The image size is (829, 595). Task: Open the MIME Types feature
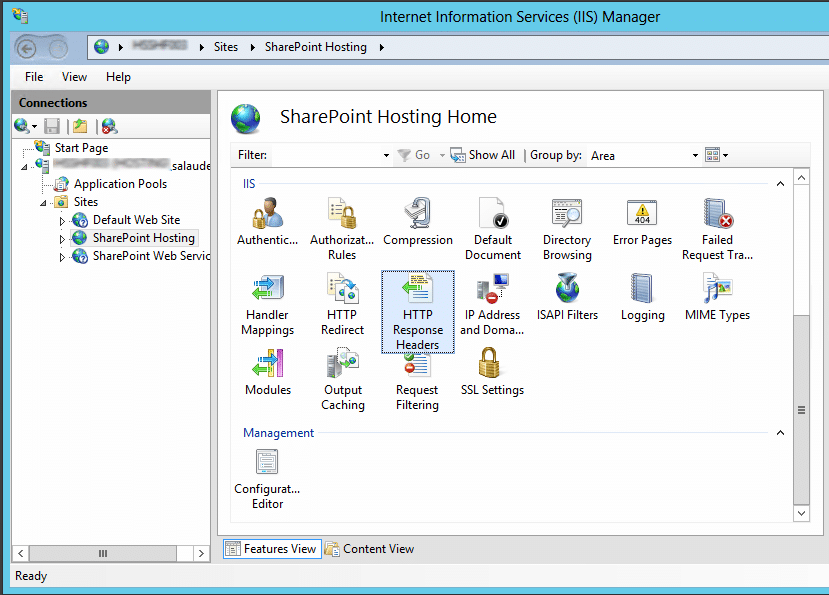coord(717,293)
